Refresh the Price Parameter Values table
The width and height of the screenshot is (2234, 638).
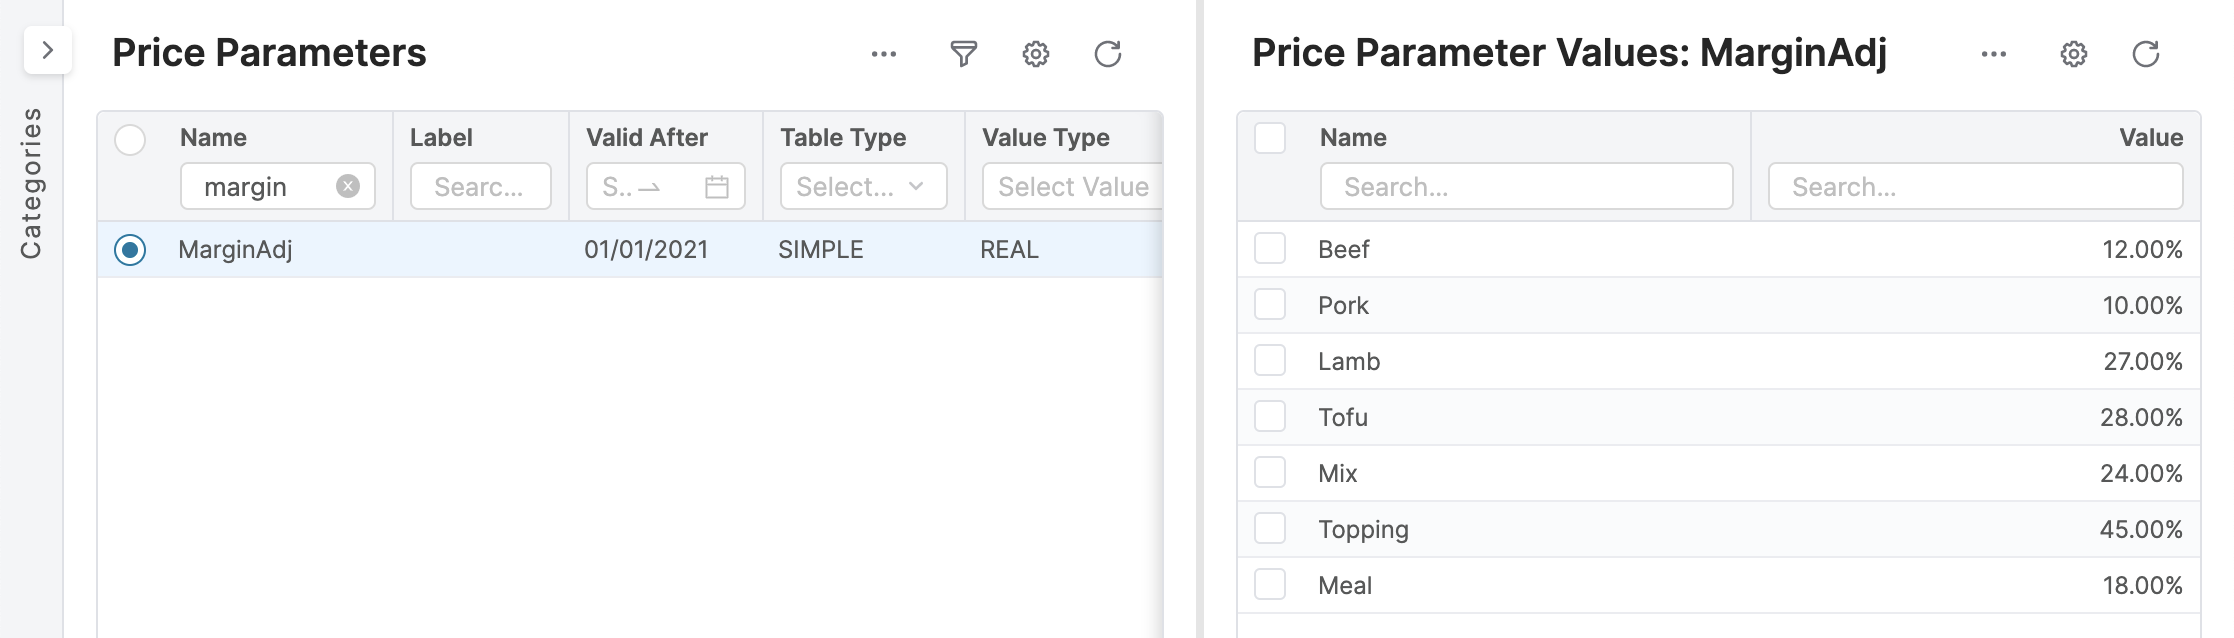[x=2145, y=54]
